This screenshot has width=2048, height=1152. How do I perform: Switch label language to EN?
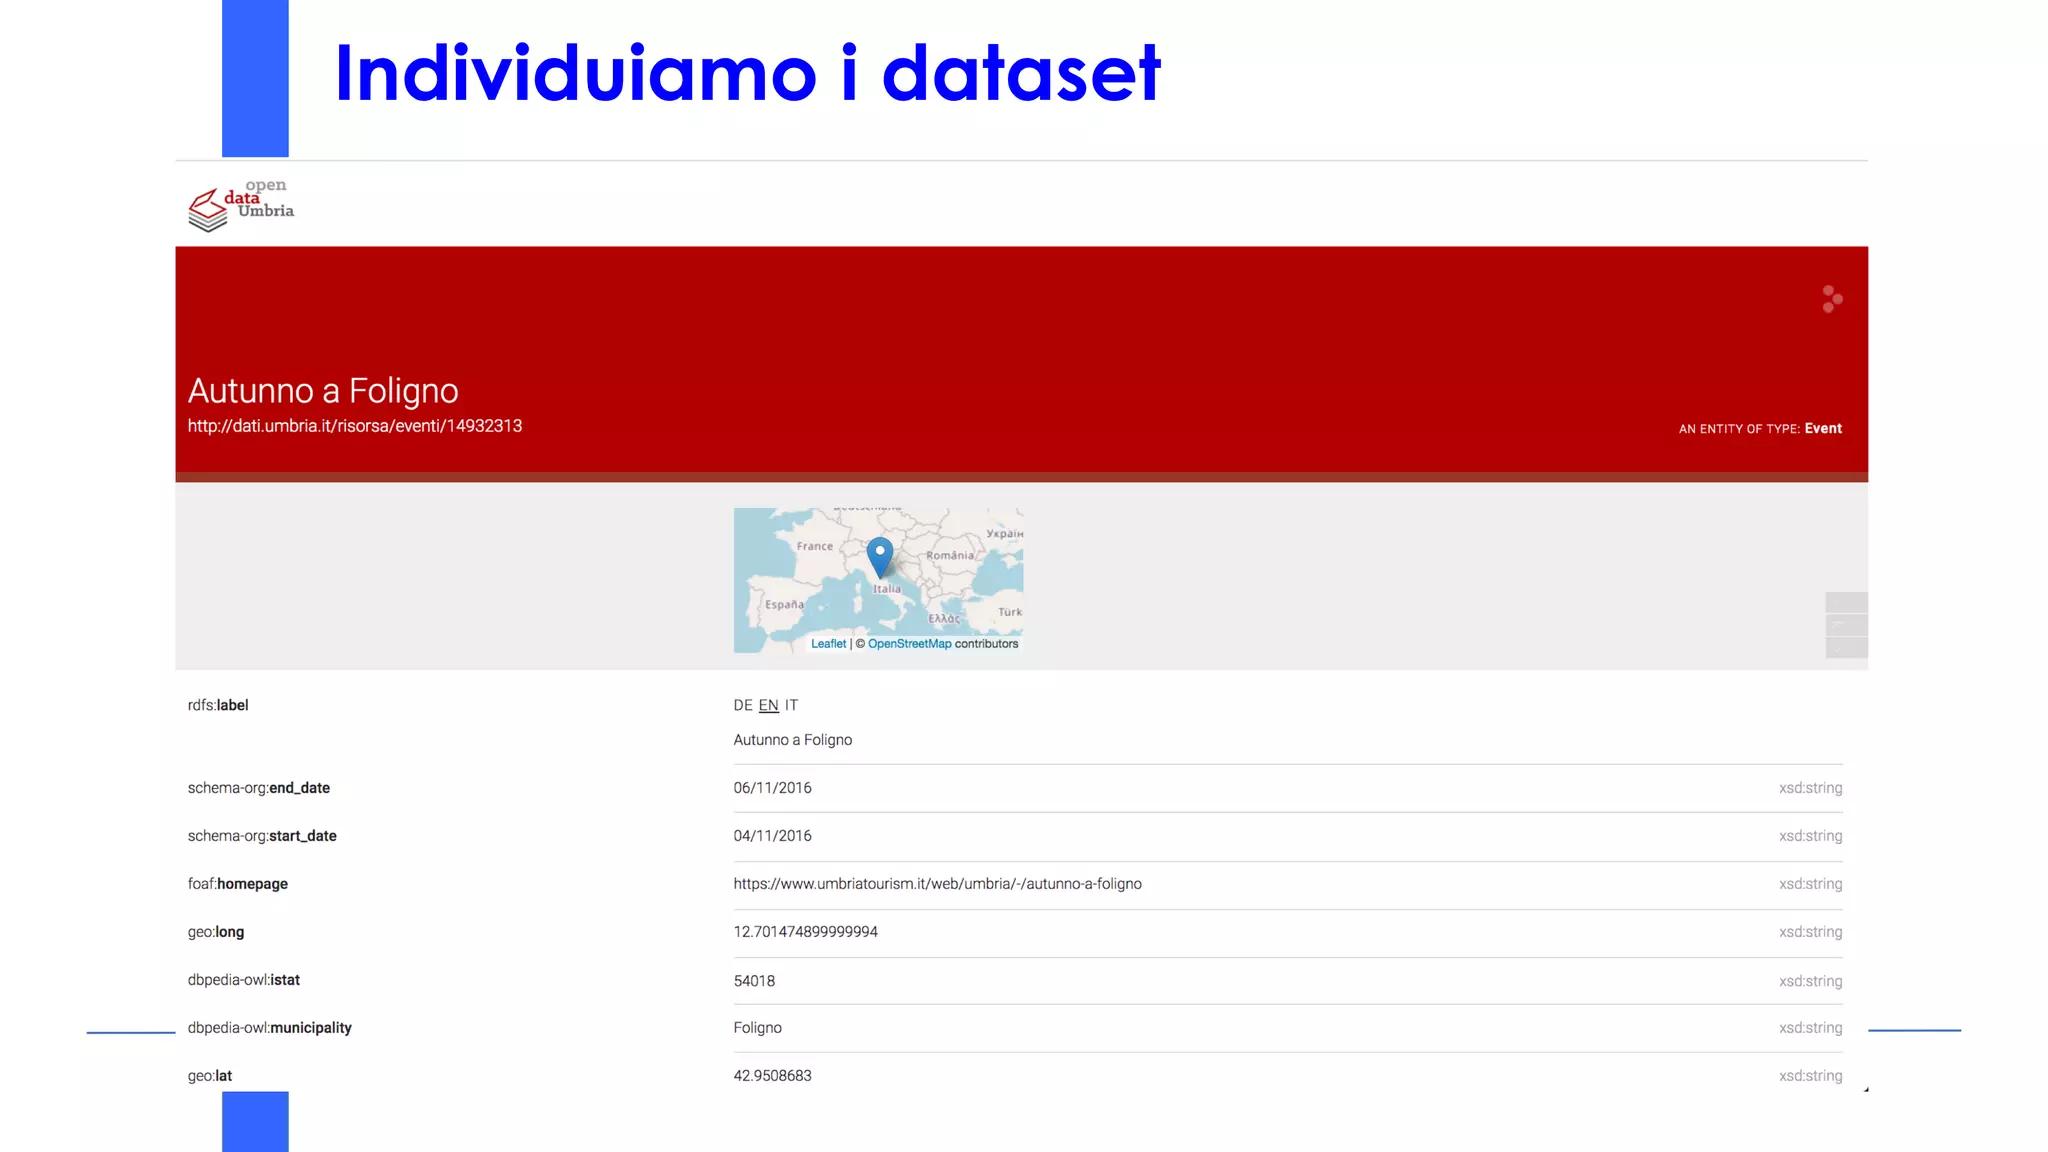coord(768,705)
